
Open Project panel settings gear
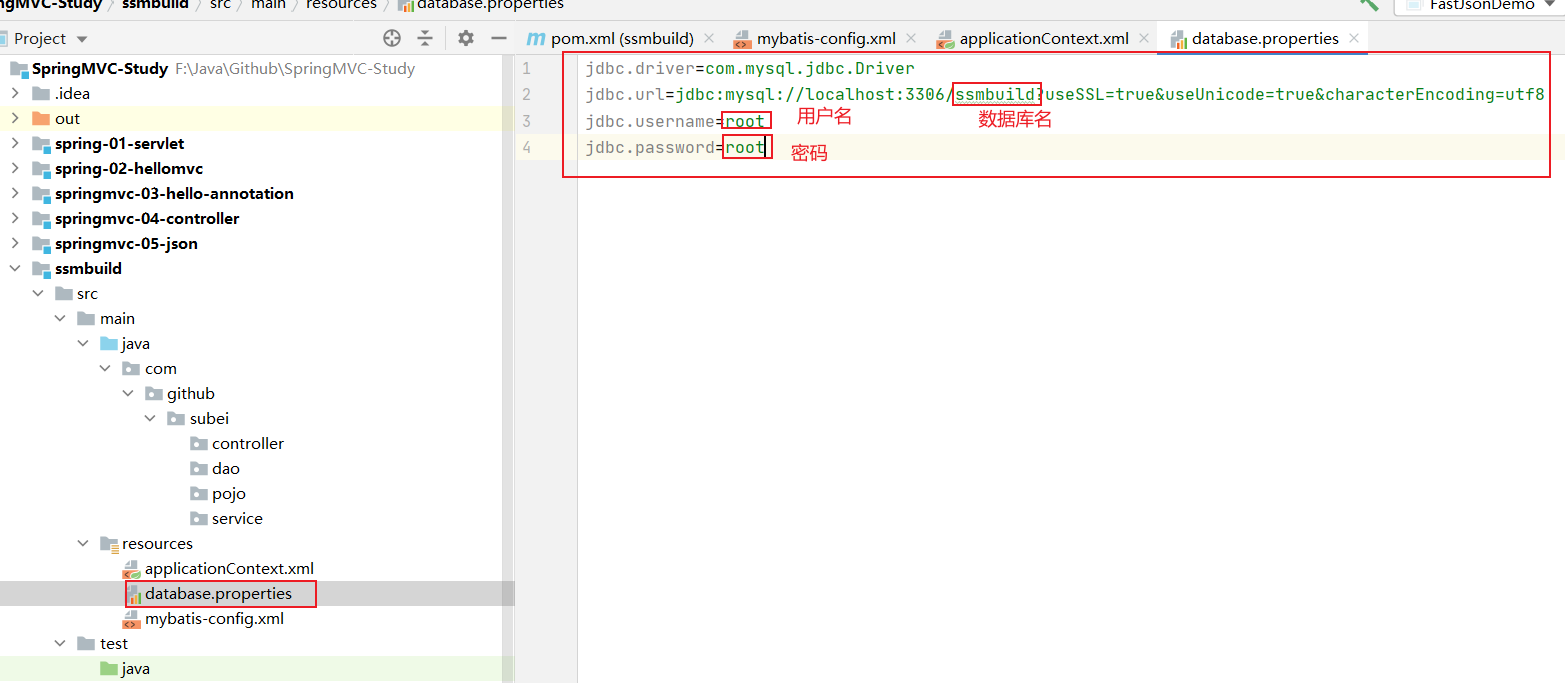pyautogui.click(x=466, y=38)
